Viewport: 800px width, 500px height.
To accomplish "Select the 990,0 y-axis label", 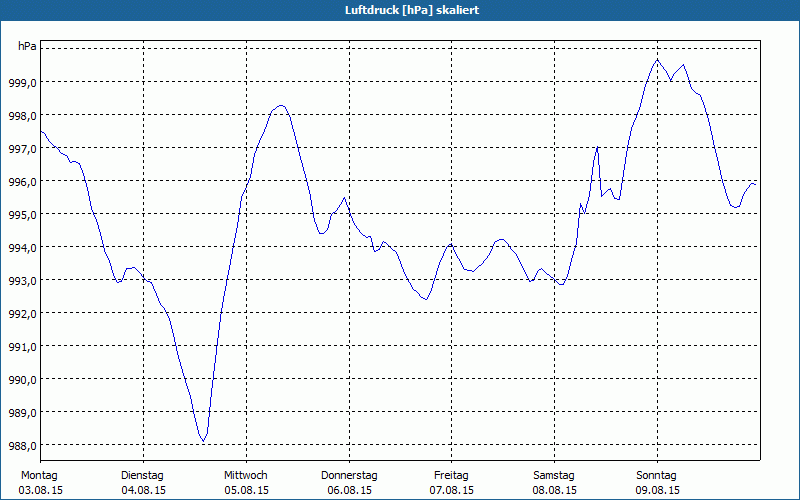I will [22, 380].
